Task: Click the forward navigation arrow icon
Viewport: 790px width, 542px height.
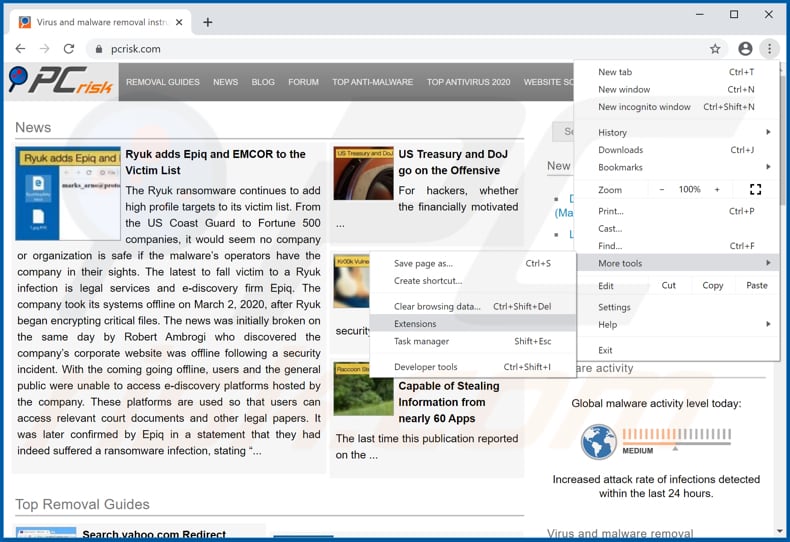Action: [44, 49]
